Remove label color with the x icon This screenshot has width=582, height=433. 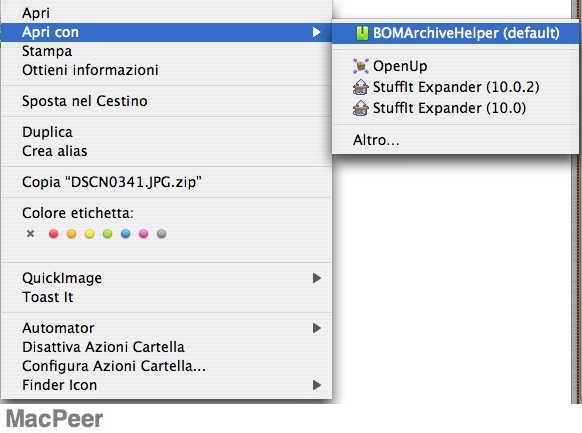point(30,233)
